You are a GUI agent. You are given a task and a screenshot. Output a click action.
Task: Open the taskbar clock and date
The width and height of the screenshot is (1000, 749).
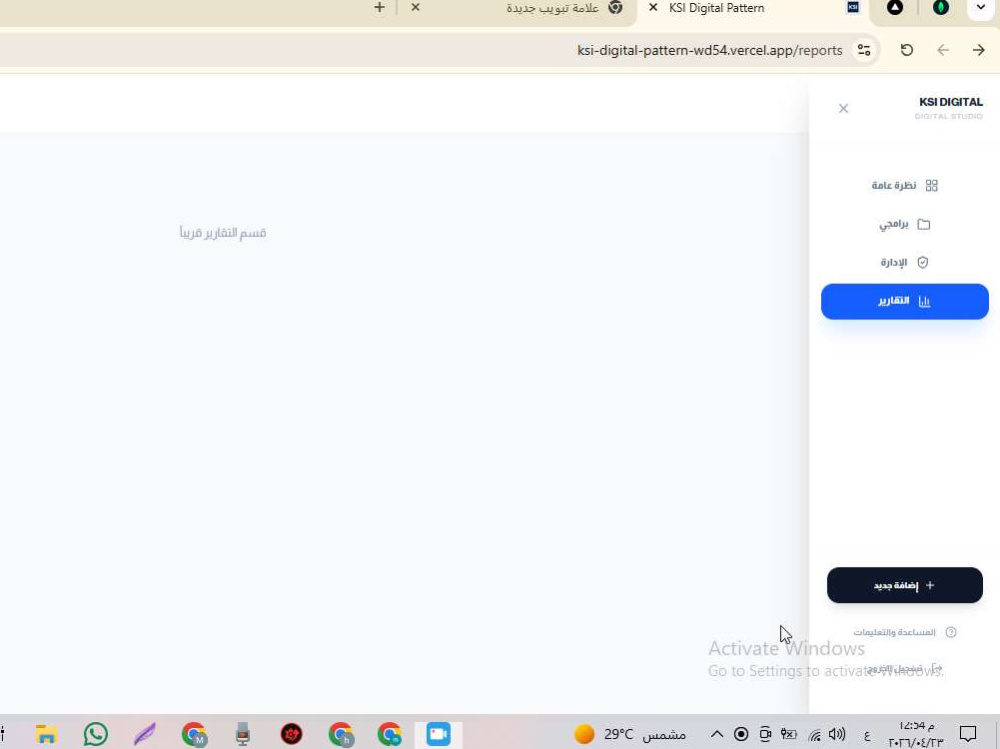[x=916, y=734]
